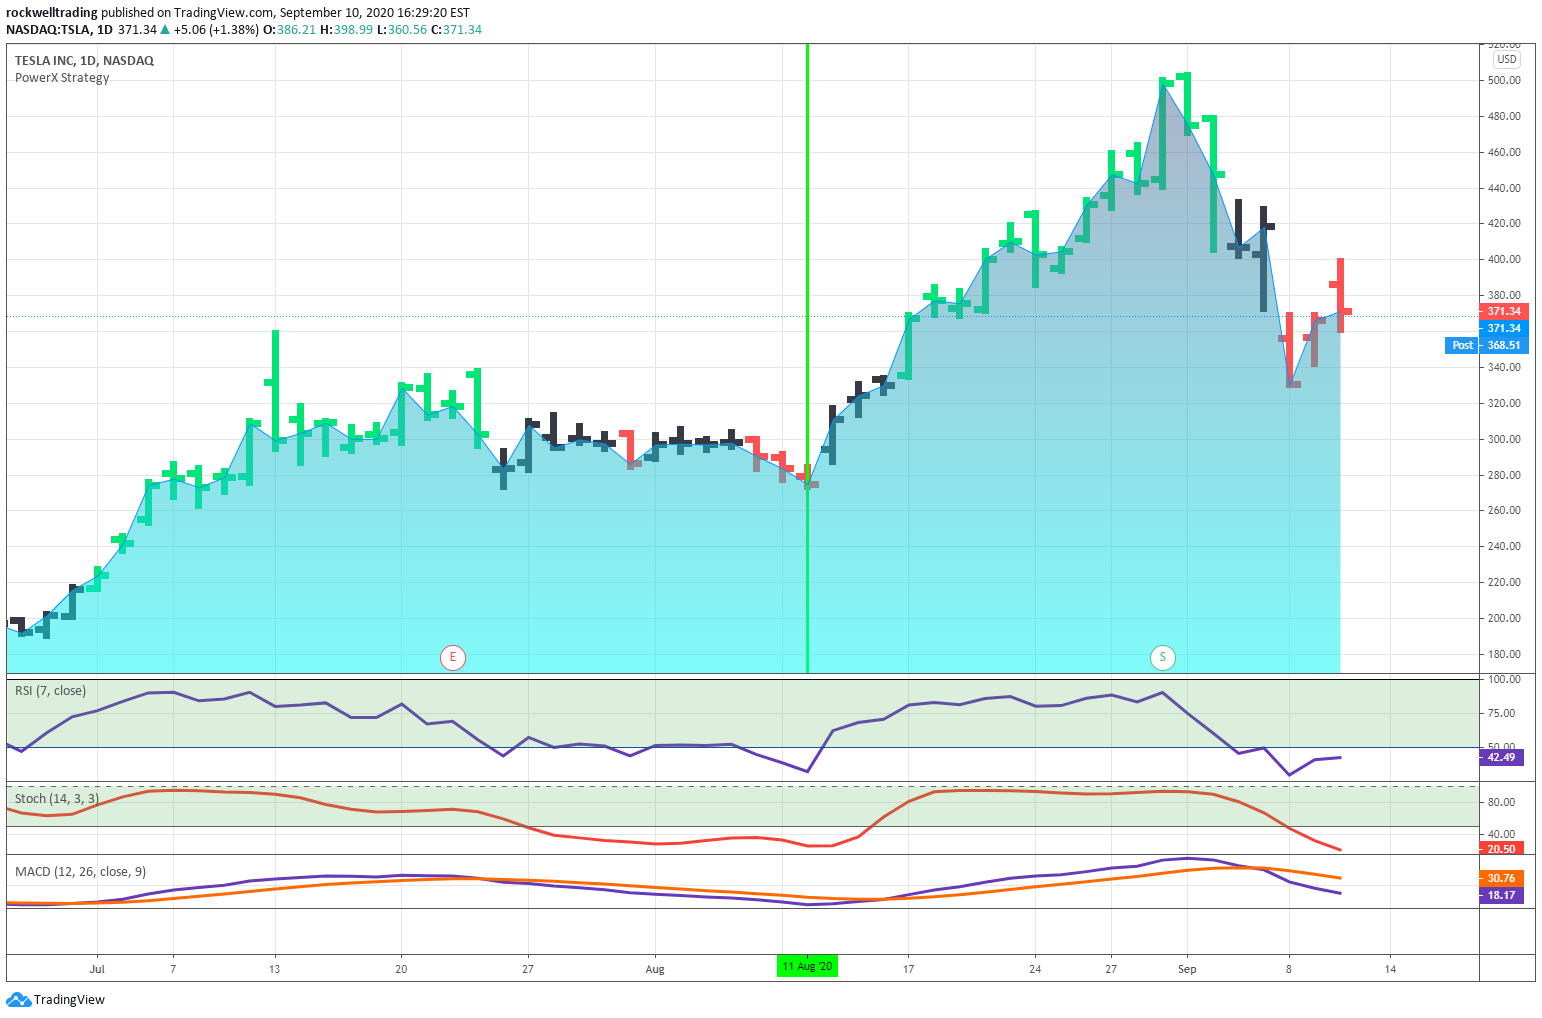Click the '17' date label on time axis
This screenshot has width=1542, height=1018.
pos(908,969)
